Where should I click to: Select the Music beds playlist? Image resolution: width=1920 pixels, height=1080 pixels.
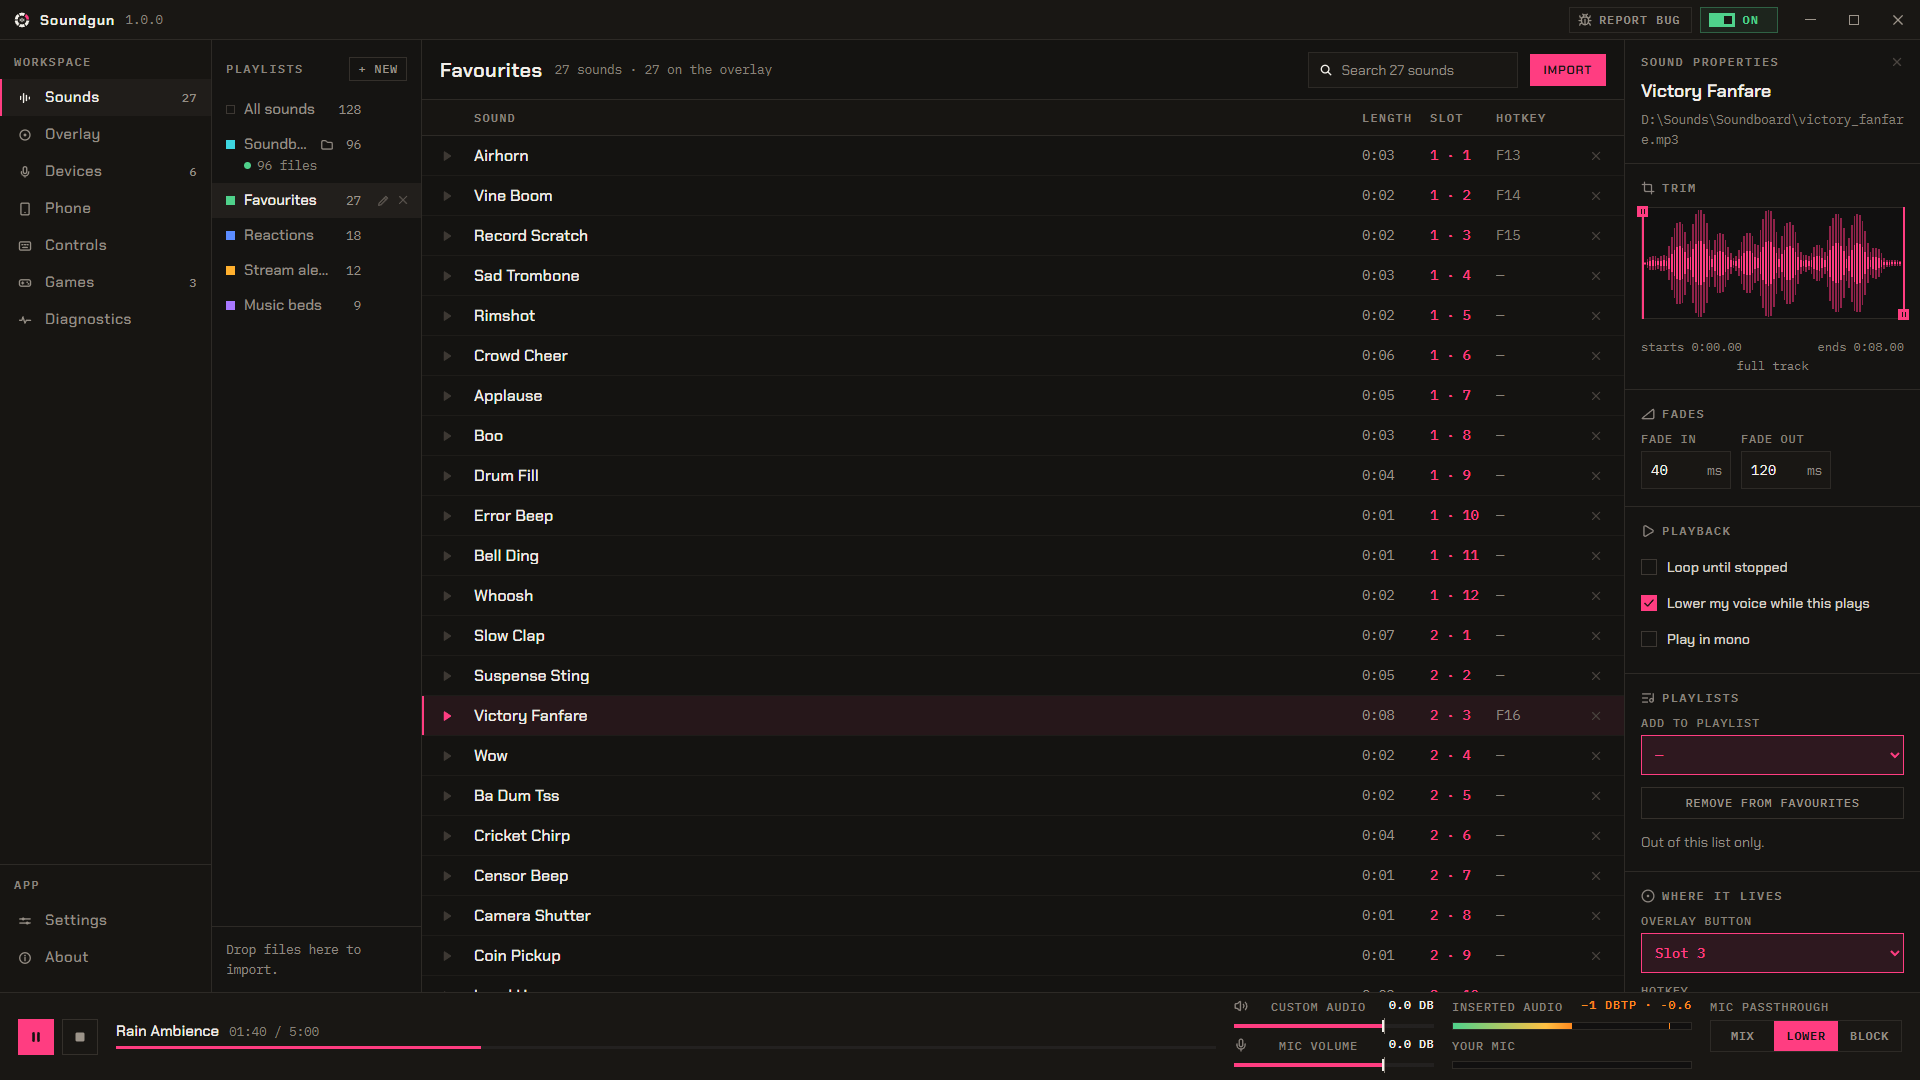click(316, 306)
